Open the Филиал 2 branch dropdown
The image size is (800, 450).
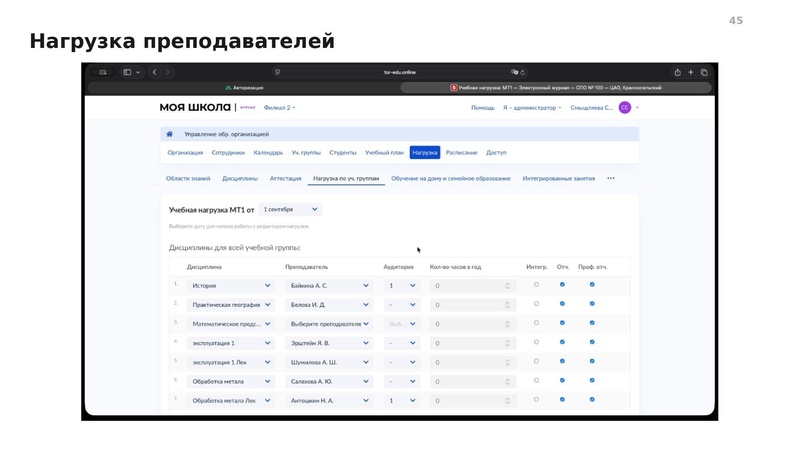[279, 108]
